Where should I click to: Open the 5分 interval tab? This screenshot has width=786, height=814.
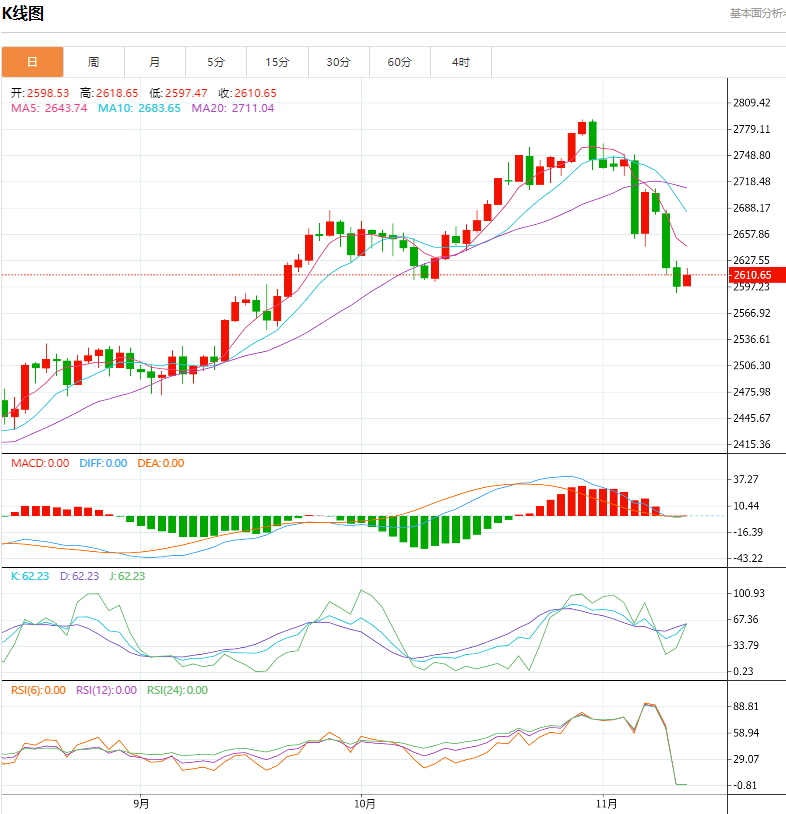point(216,62)
